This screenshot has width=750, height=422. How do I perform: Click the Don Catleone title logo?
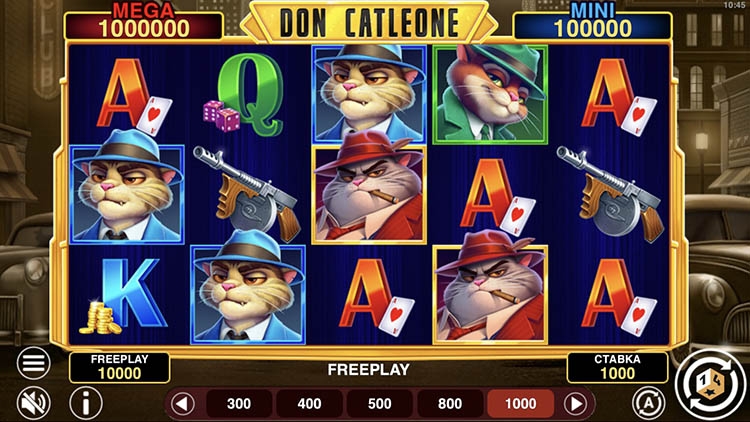tap(369, 22)
